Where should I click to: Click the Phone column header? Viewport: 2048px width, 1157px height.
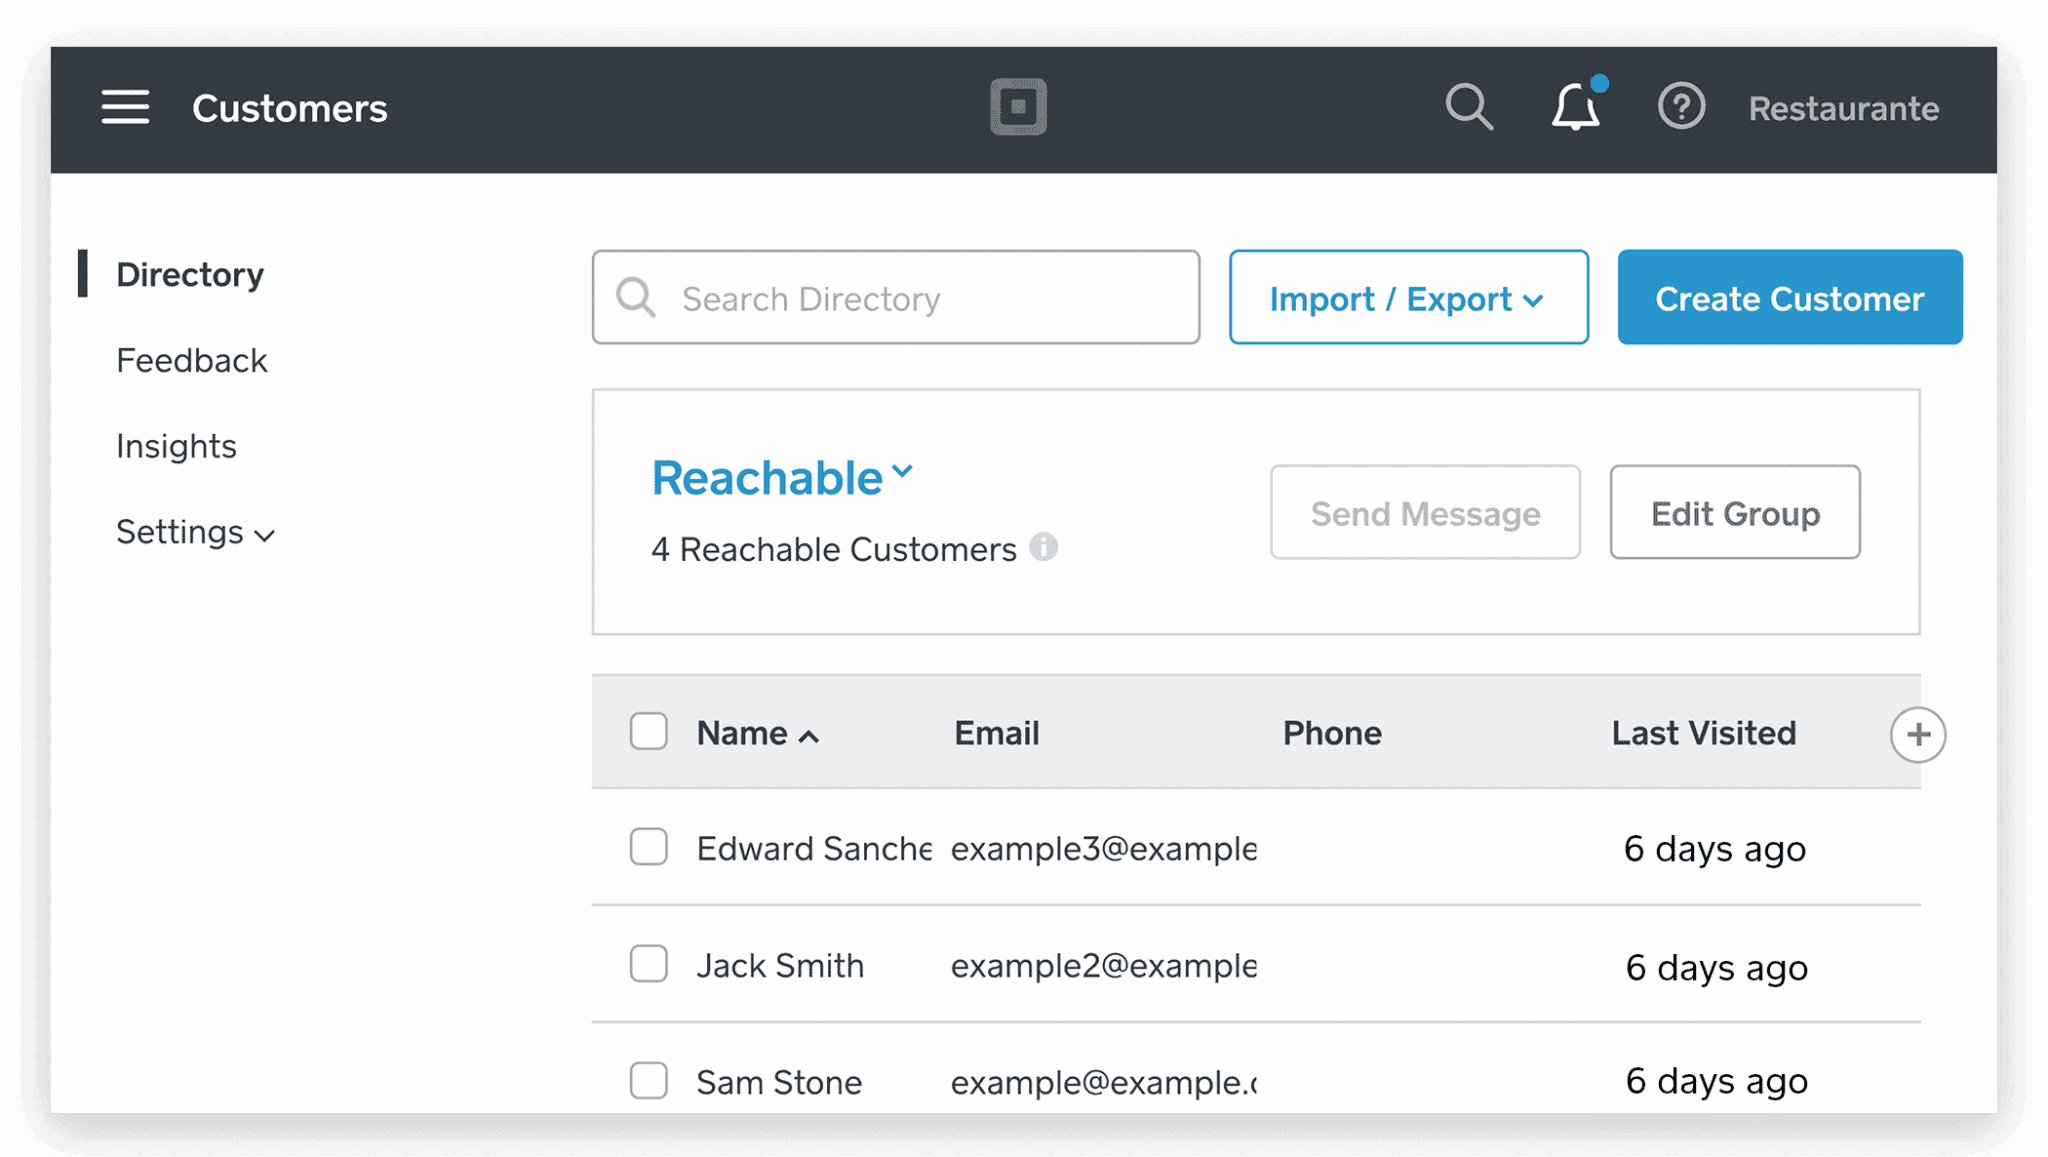(1332, 733)
